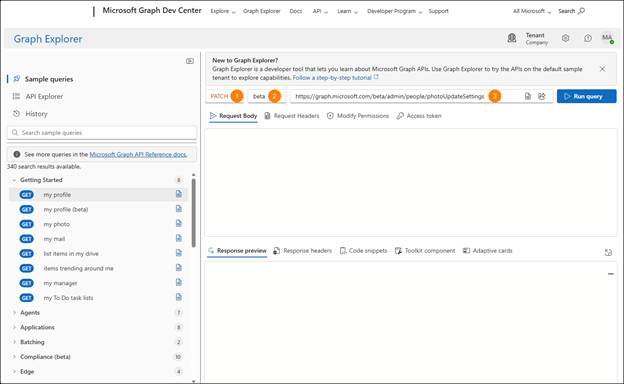Select the my photo sample query
The image size is (624, 384).
[x=98, y=224]
